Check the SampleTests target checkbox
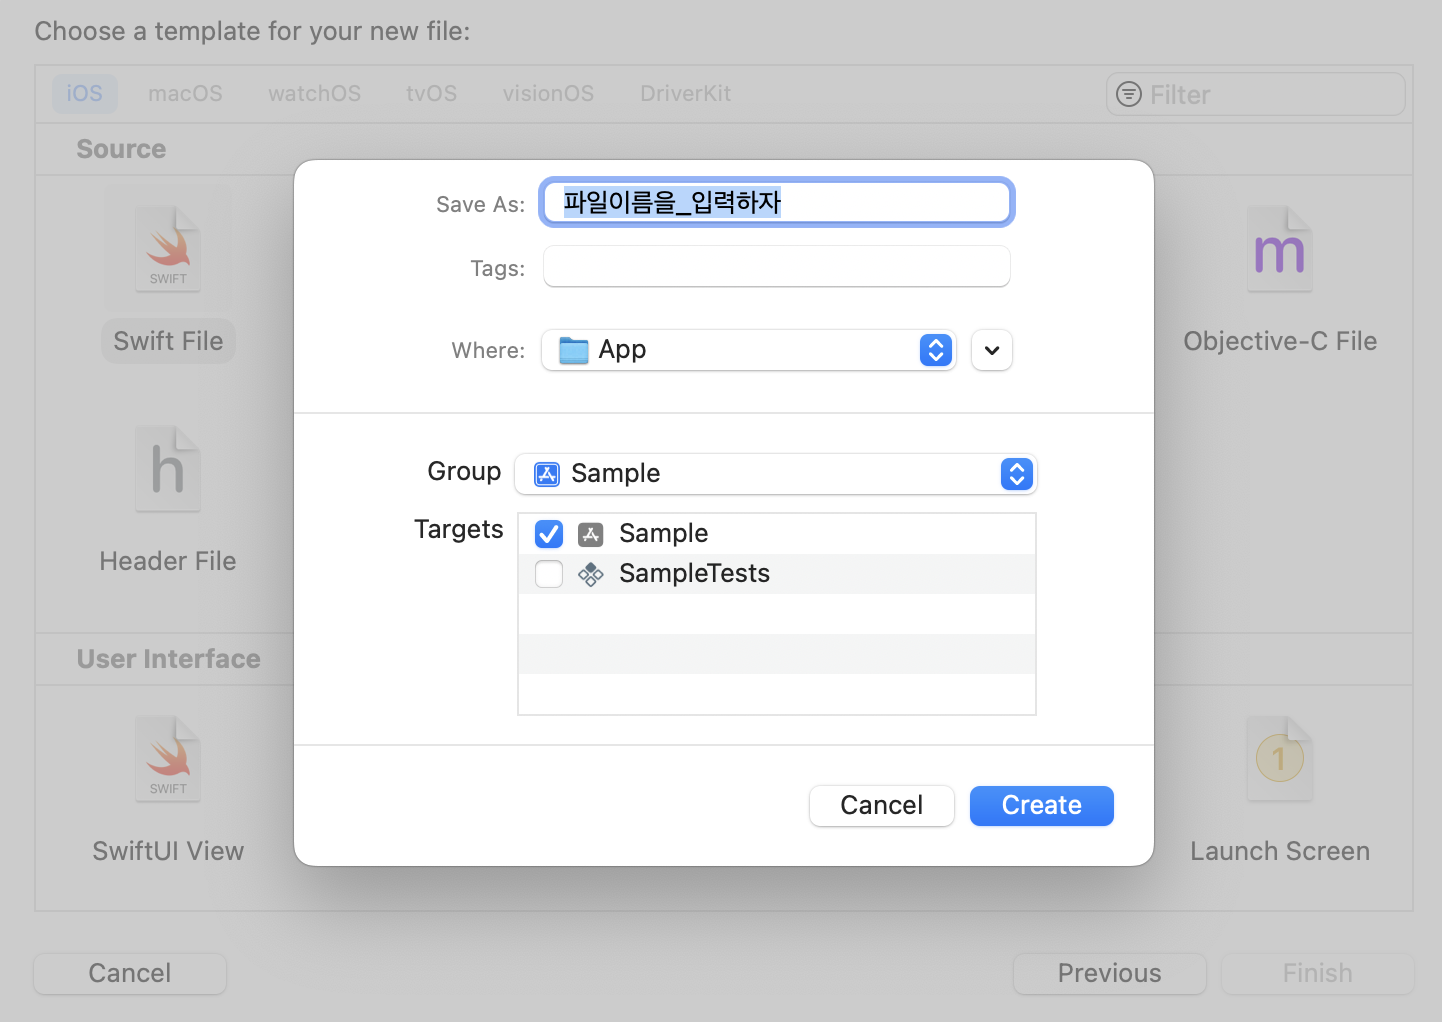Screen dimensions: 1442x1022 click(549, 574)
